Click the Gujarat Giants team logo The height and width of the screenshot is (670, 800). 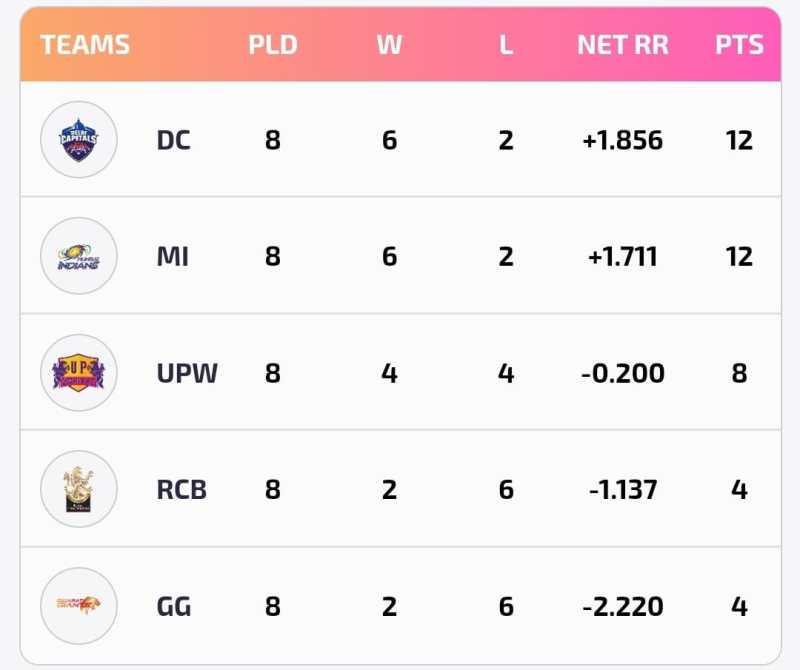click(79, 606)
